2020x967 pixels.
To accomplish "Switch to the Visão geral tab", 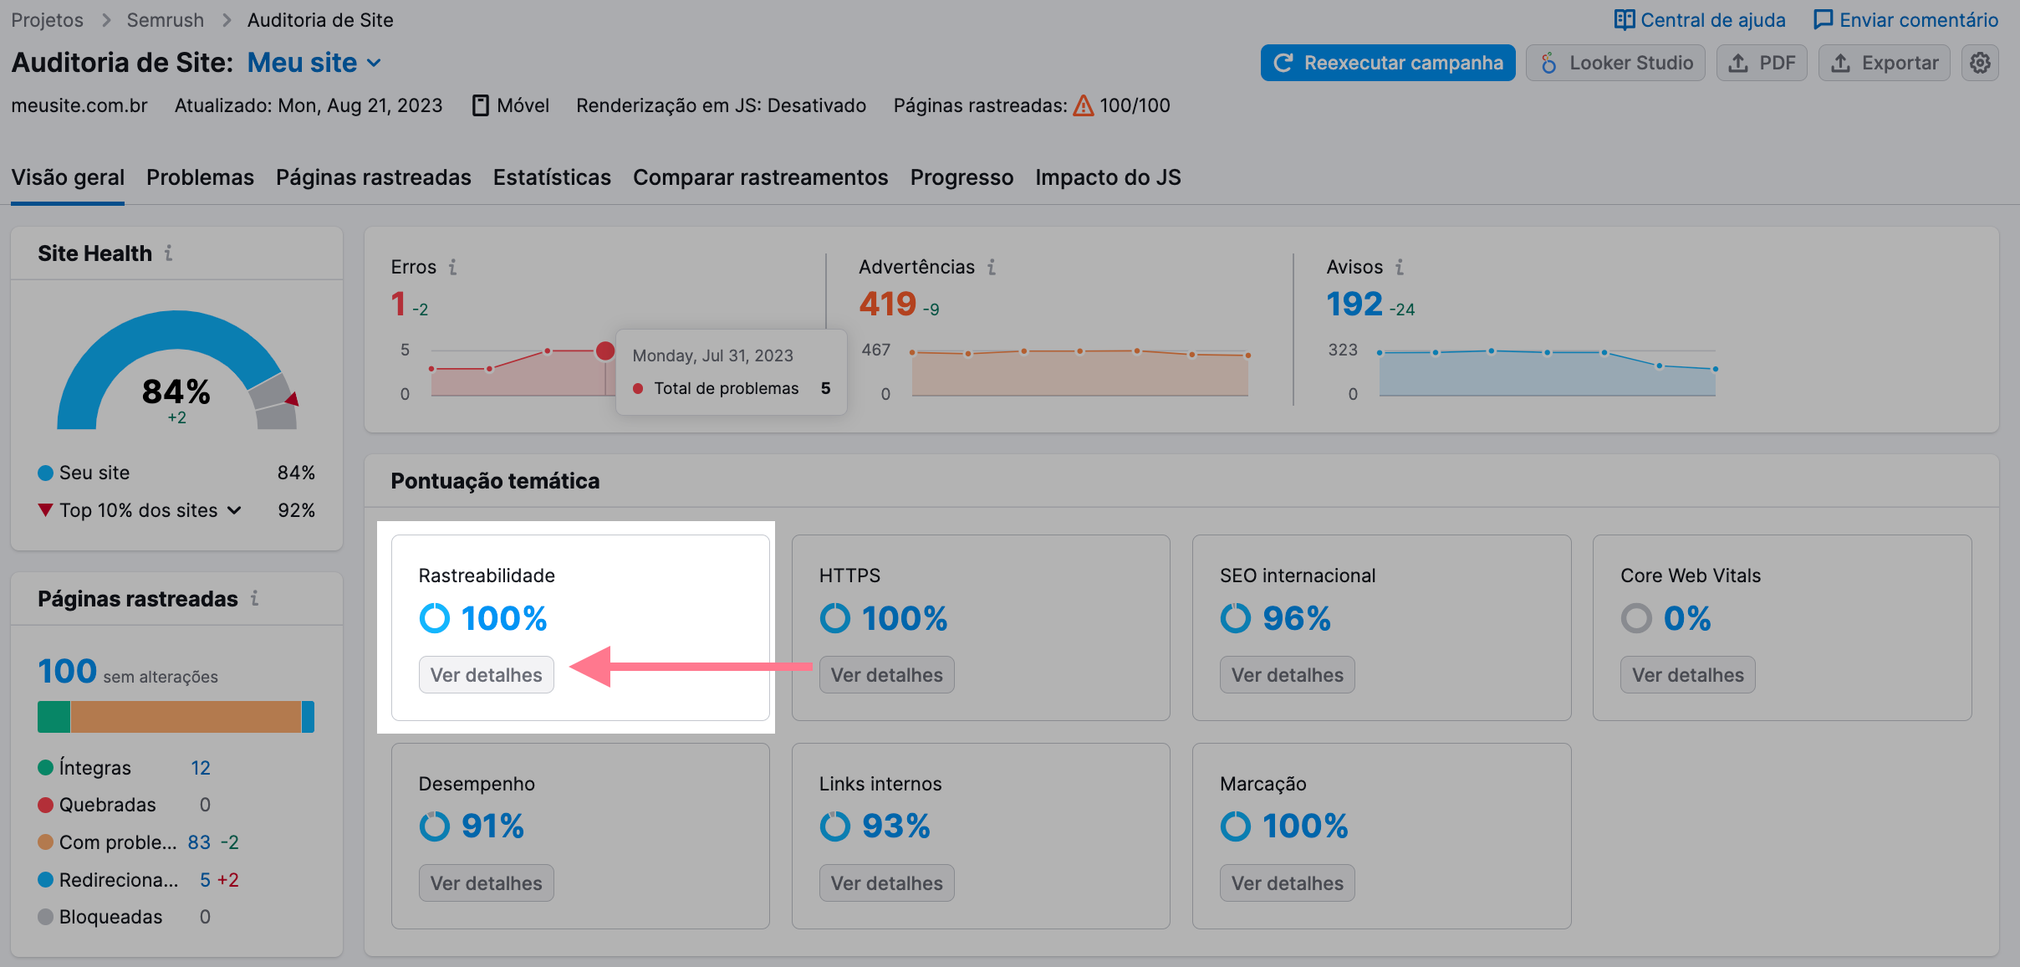I will (68, 178).
